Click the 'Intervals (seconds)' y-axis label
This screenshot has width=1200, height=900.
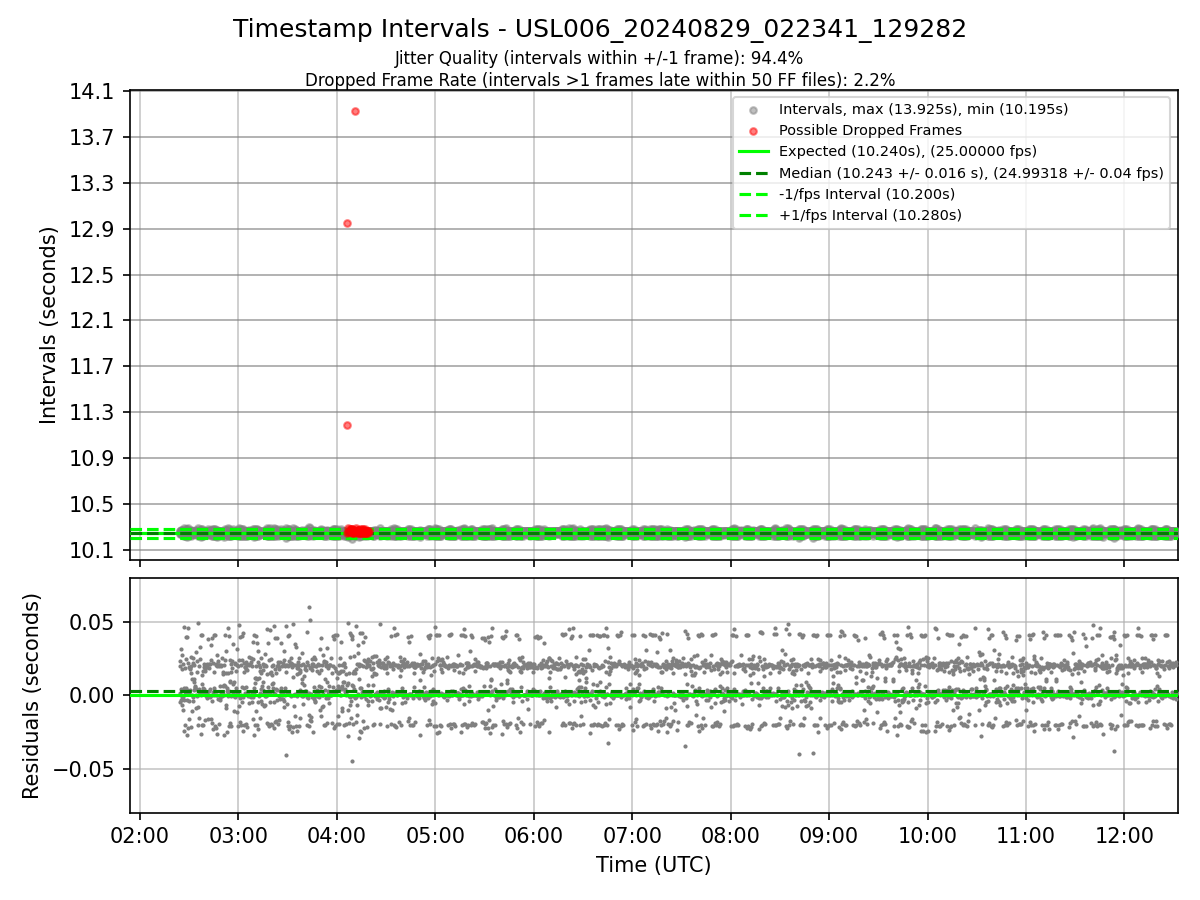point(48,325)
